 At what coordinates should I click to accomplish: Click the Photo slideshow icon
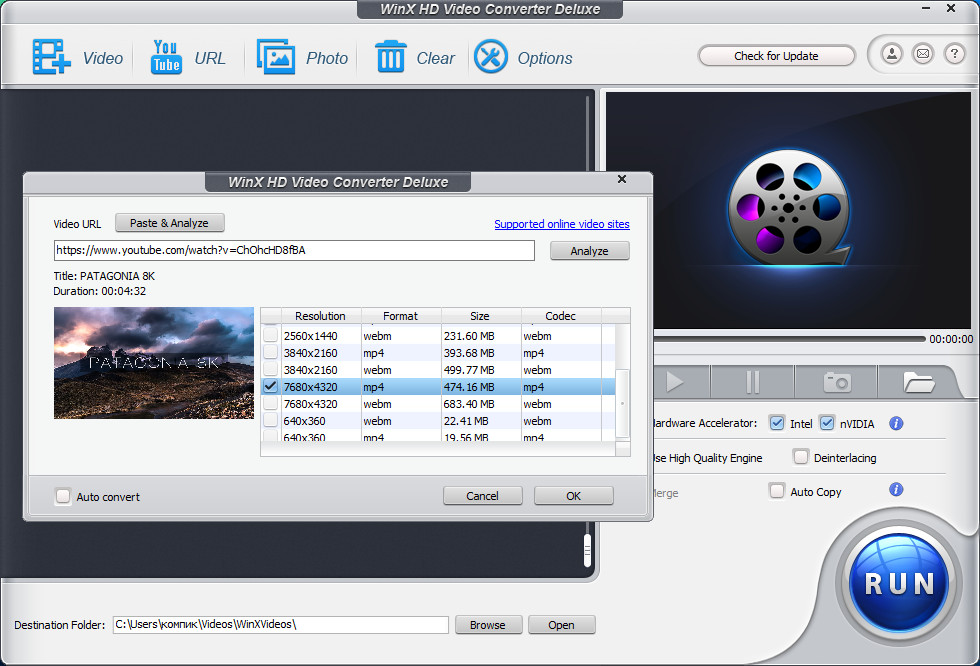pos(276,57)
